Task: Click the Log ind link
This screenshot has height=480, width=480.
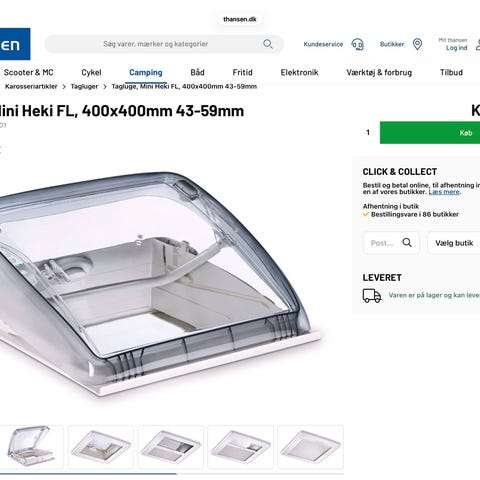Action: (x=456, y=48)
